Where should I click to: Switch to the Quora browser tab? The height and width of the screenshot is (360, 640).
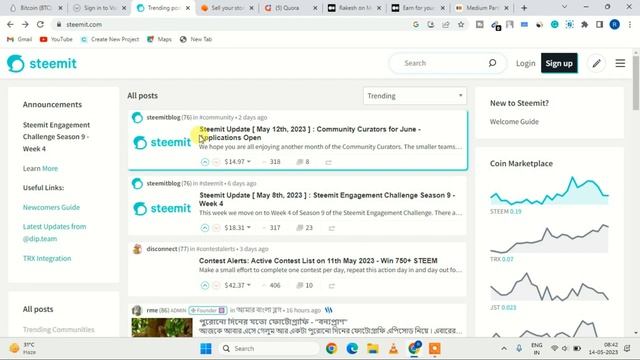pos(290,8)
